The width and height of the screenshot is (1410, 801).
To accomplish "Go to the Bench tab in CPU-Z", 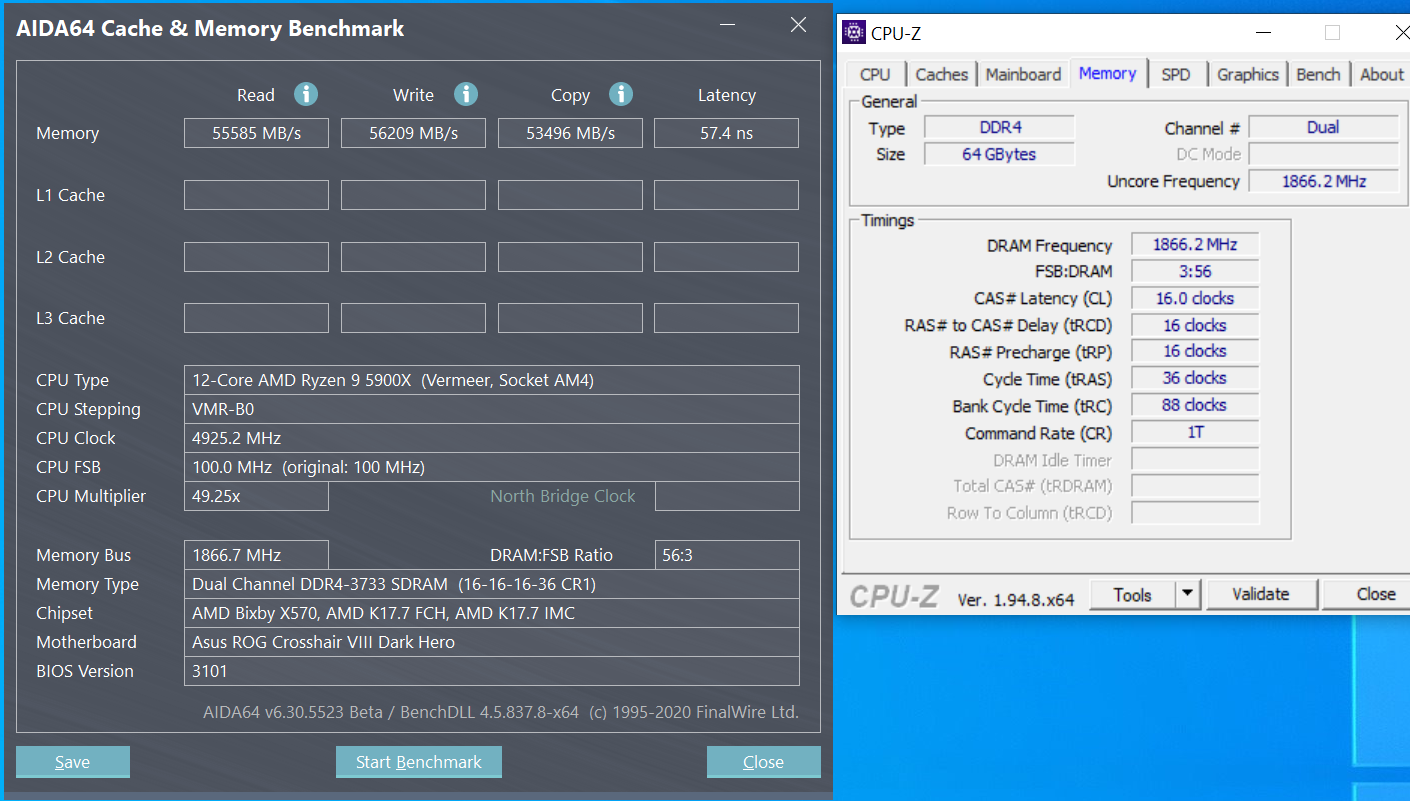I will click(1318, 74).
